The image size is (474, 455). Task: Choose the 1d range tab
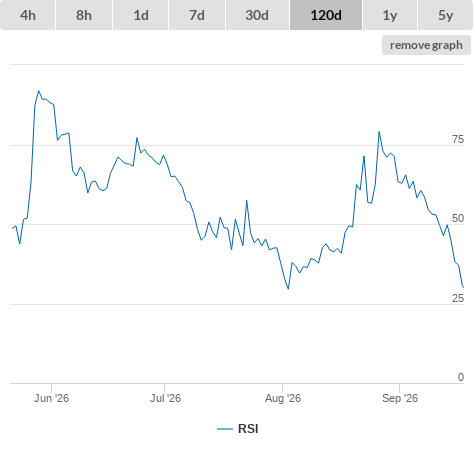[x=141, y=15]
